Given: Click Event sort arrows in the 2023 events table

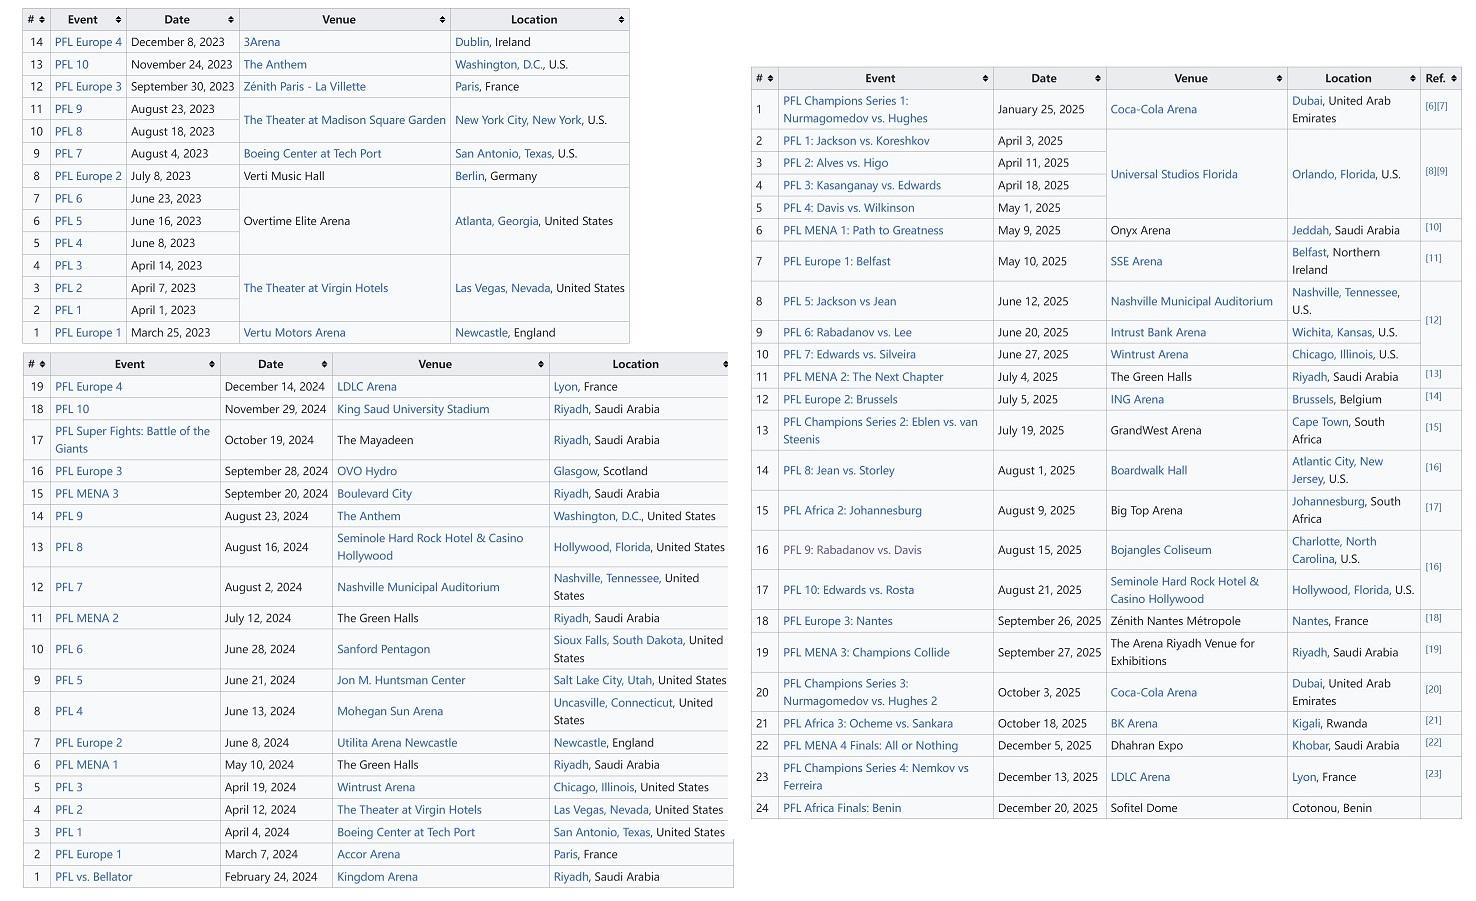Looking at the screenshot, I should 119,20.
